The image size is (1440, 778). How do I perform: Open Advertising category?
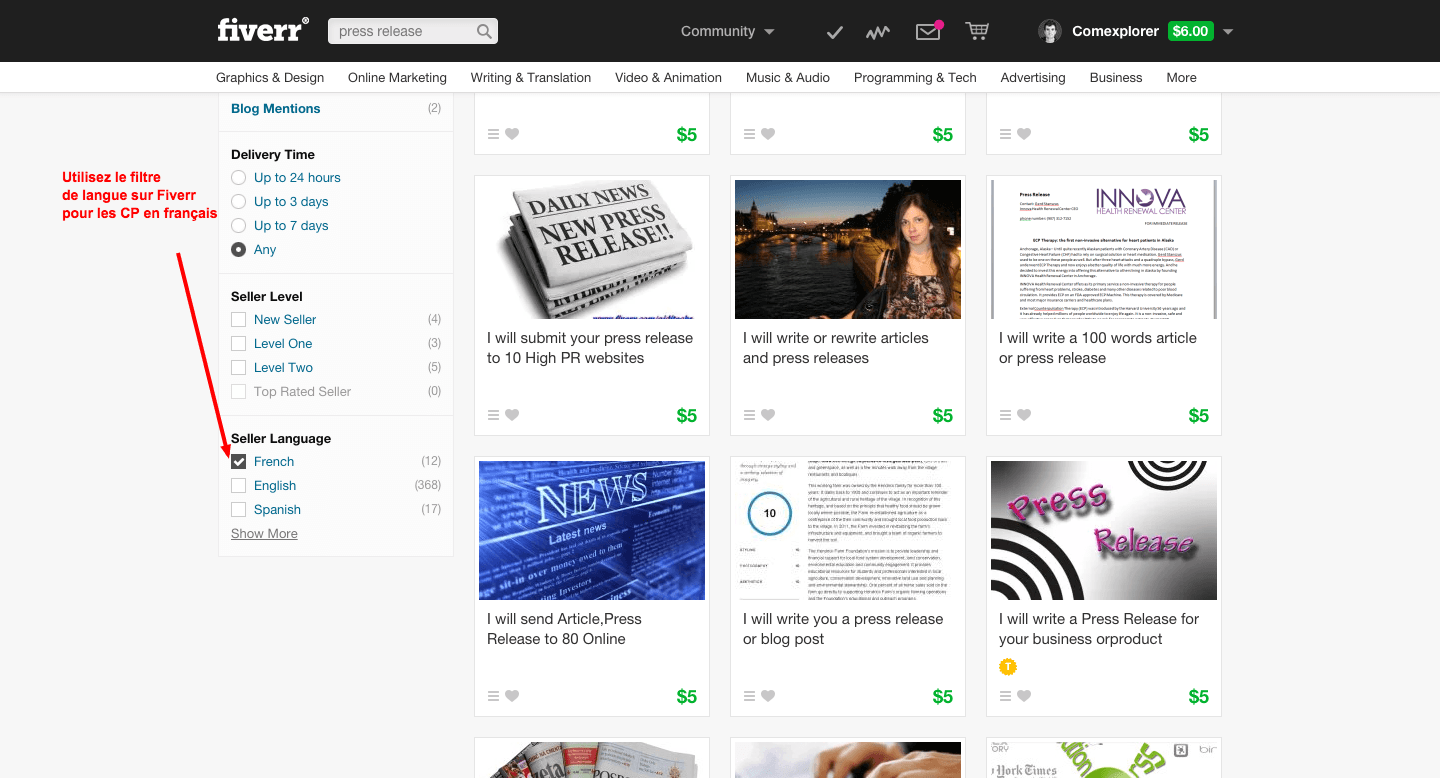click(1033, 77)
